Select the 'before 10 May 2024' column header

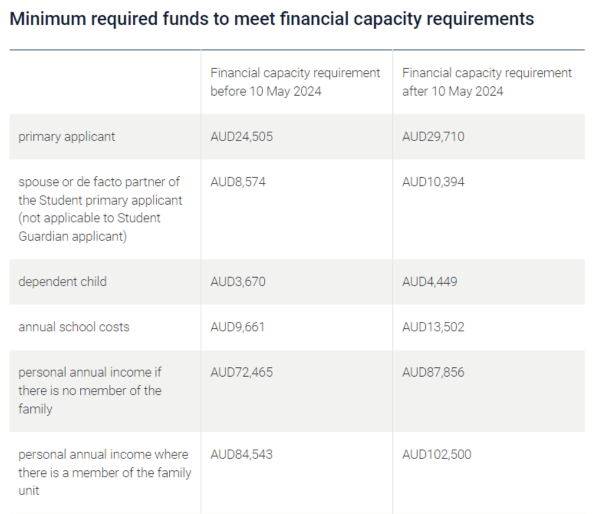pos(295,82)
